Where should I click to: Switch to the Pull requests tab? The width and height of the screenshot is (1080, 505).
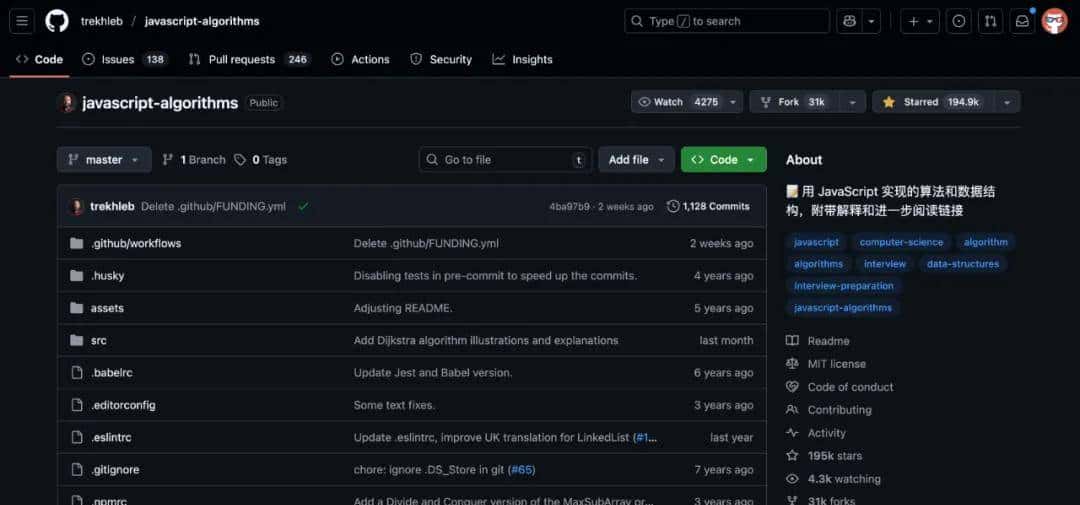tap(249, 59)
